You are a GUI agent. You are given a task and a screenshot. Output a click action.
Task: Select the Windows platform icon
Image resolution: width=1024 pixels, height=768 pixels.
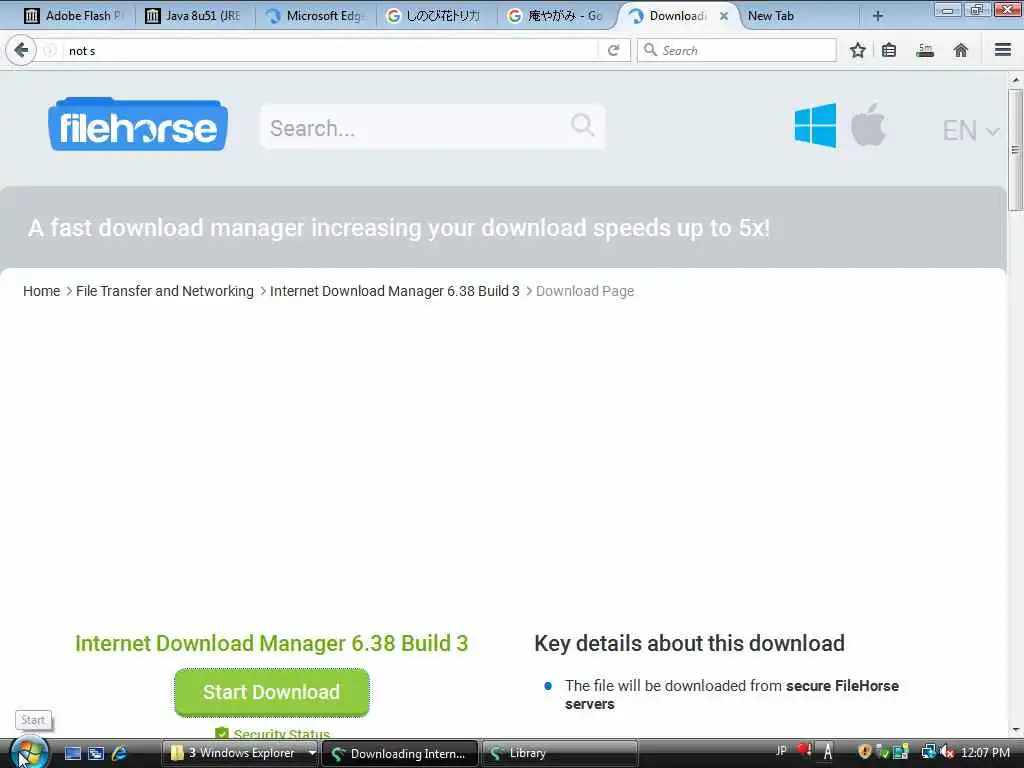click(x=815, y=125)
